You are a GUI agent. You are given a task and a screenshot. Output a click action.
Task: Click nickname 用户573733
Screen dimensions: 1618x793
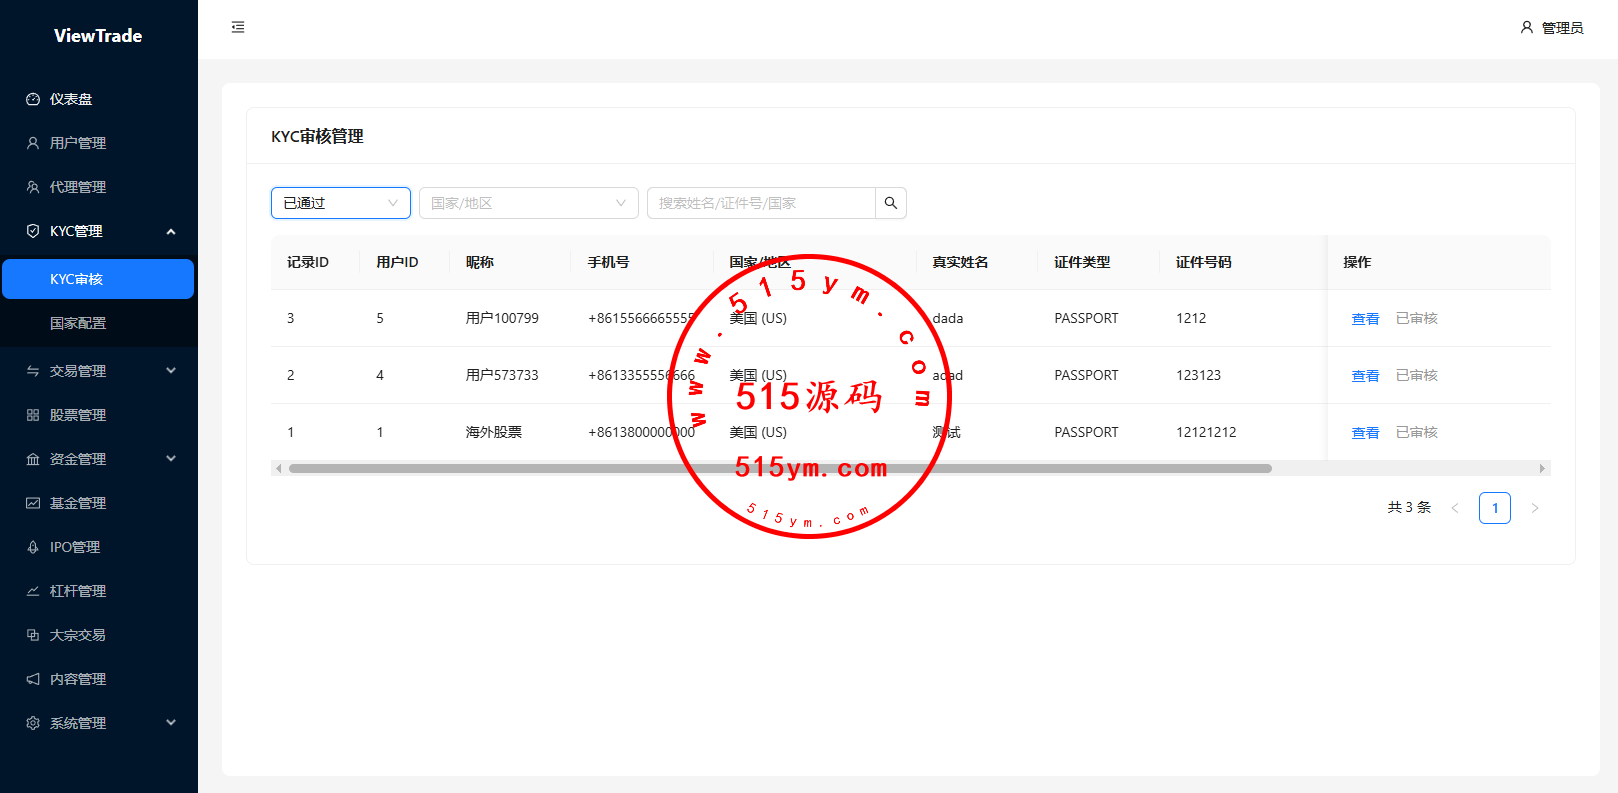[502, 375]
